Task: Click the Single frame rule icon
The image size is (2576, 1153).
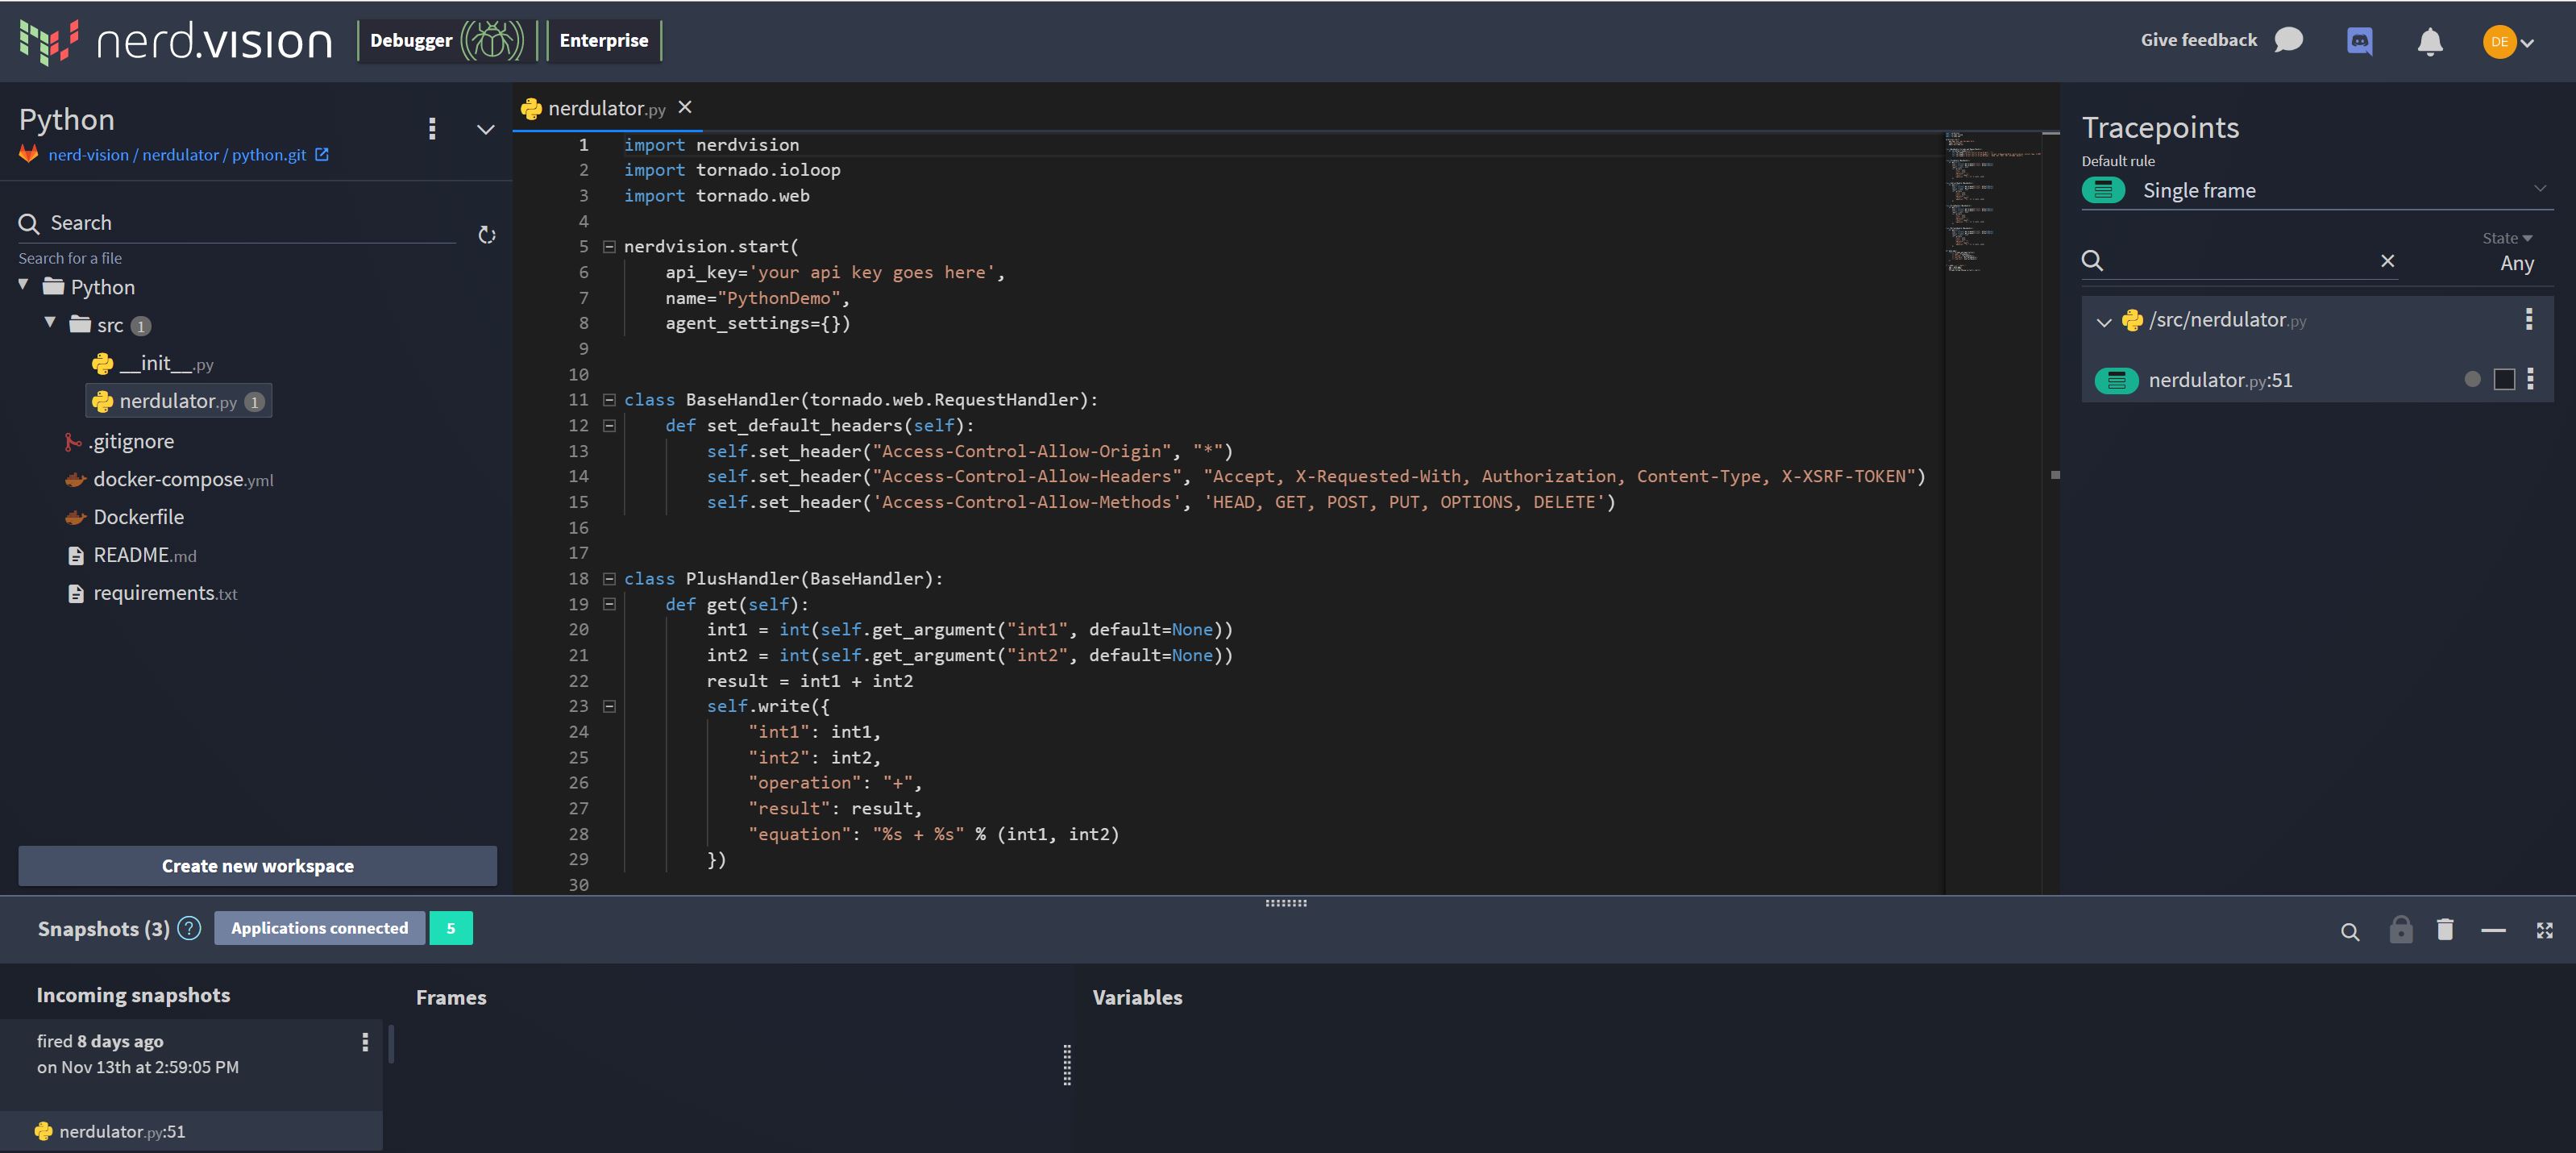Action: coord(2103,190)
